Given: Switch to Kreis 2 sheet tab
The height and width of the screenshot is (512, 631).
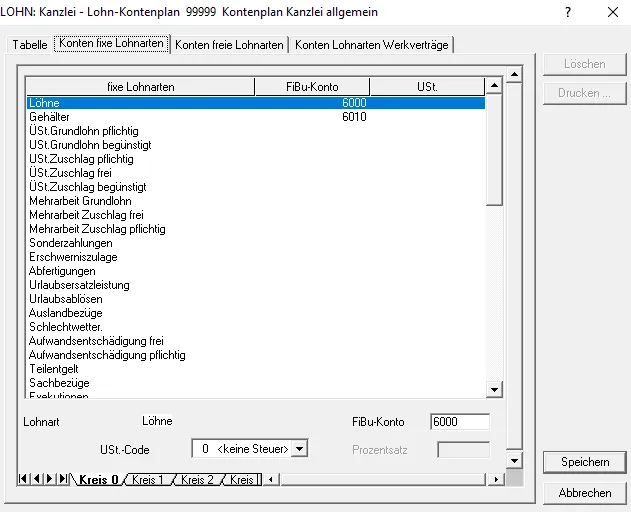Looking at the screenshot, I should (x=197, y=479).
